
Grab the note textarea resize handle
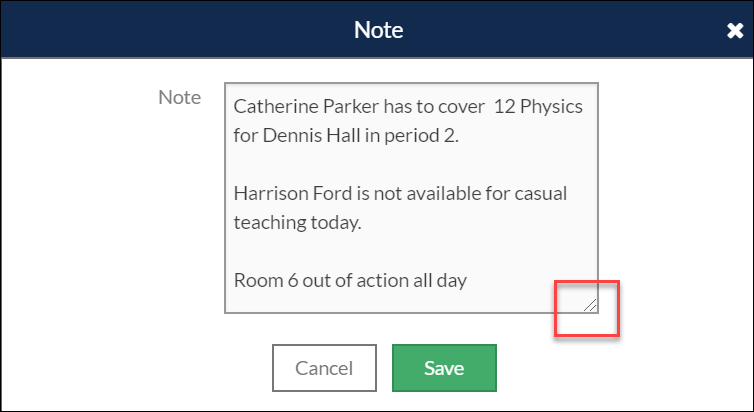[x=591, y=305]
